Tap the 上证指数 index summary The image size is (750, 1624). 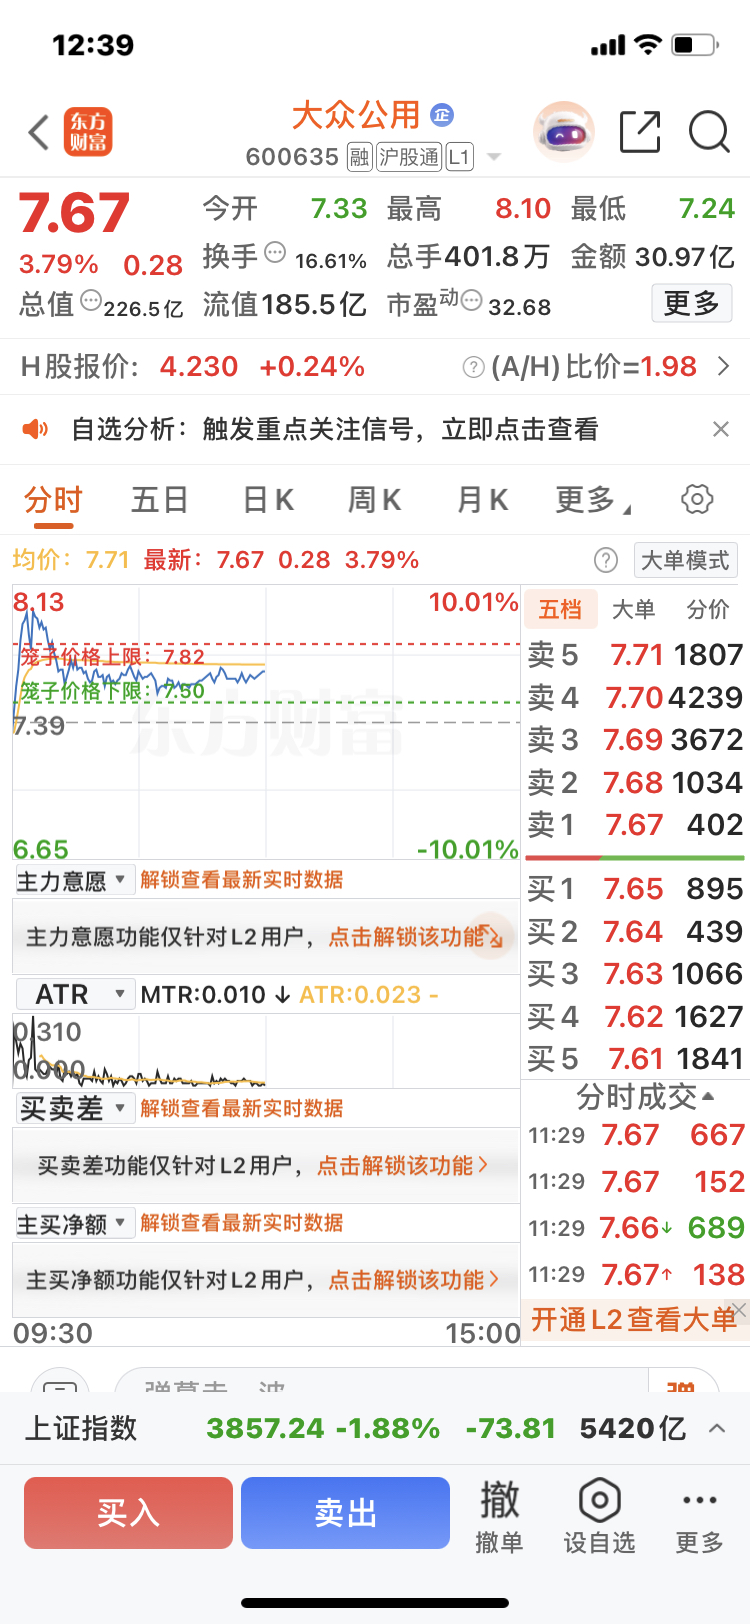355,1429
